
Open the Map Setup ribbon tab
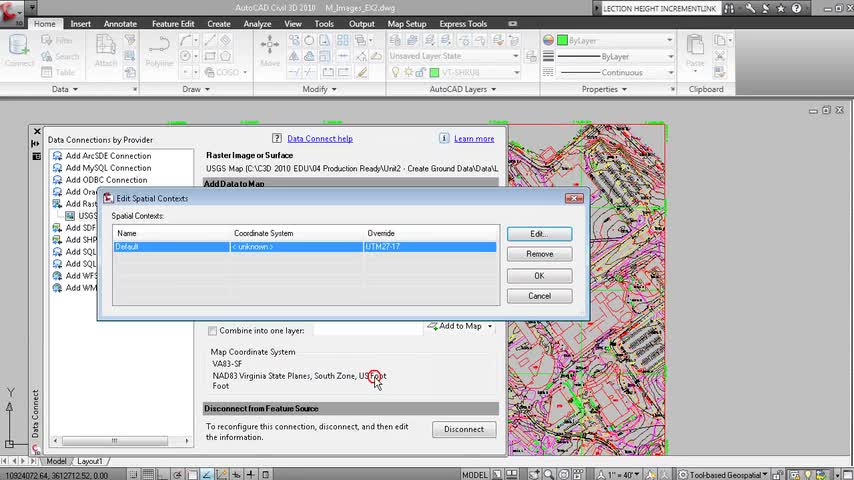[407, 24]
